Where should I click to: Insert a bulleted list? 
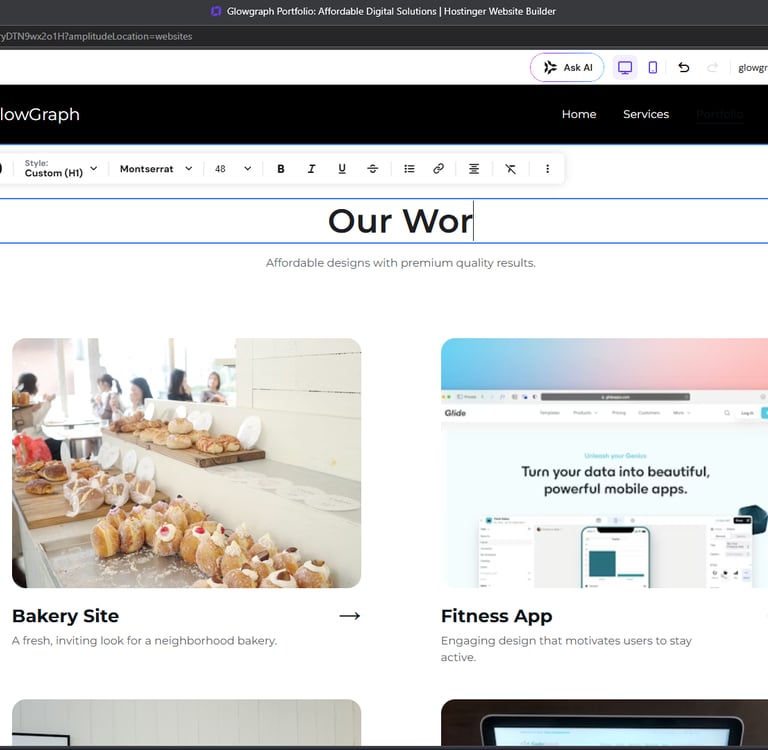click(x=409, y=169)
